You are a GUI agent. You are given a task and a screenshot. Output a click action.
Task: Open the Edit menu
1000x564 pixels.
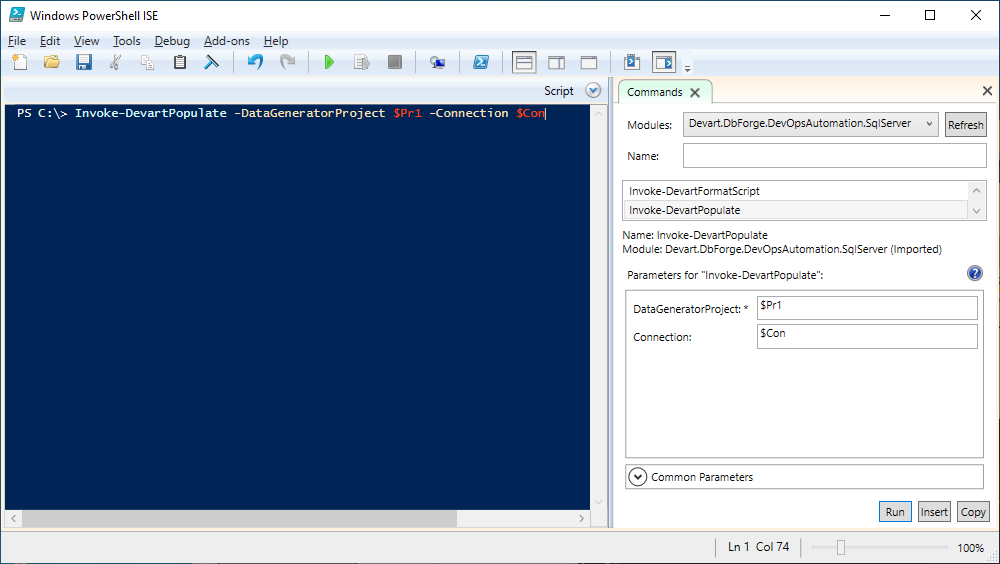tap(50, 41)
